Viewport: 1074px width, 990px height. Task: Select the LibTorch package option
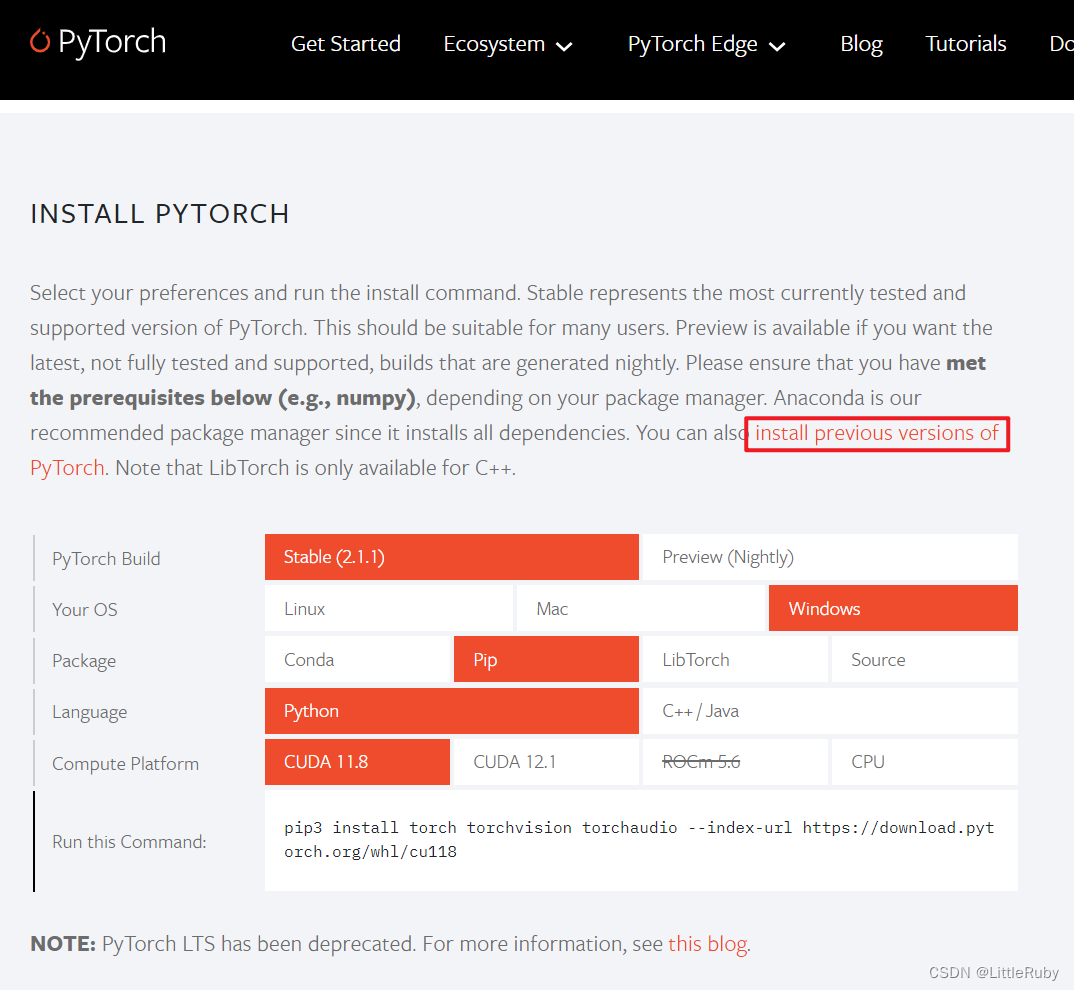pos(735,659)
